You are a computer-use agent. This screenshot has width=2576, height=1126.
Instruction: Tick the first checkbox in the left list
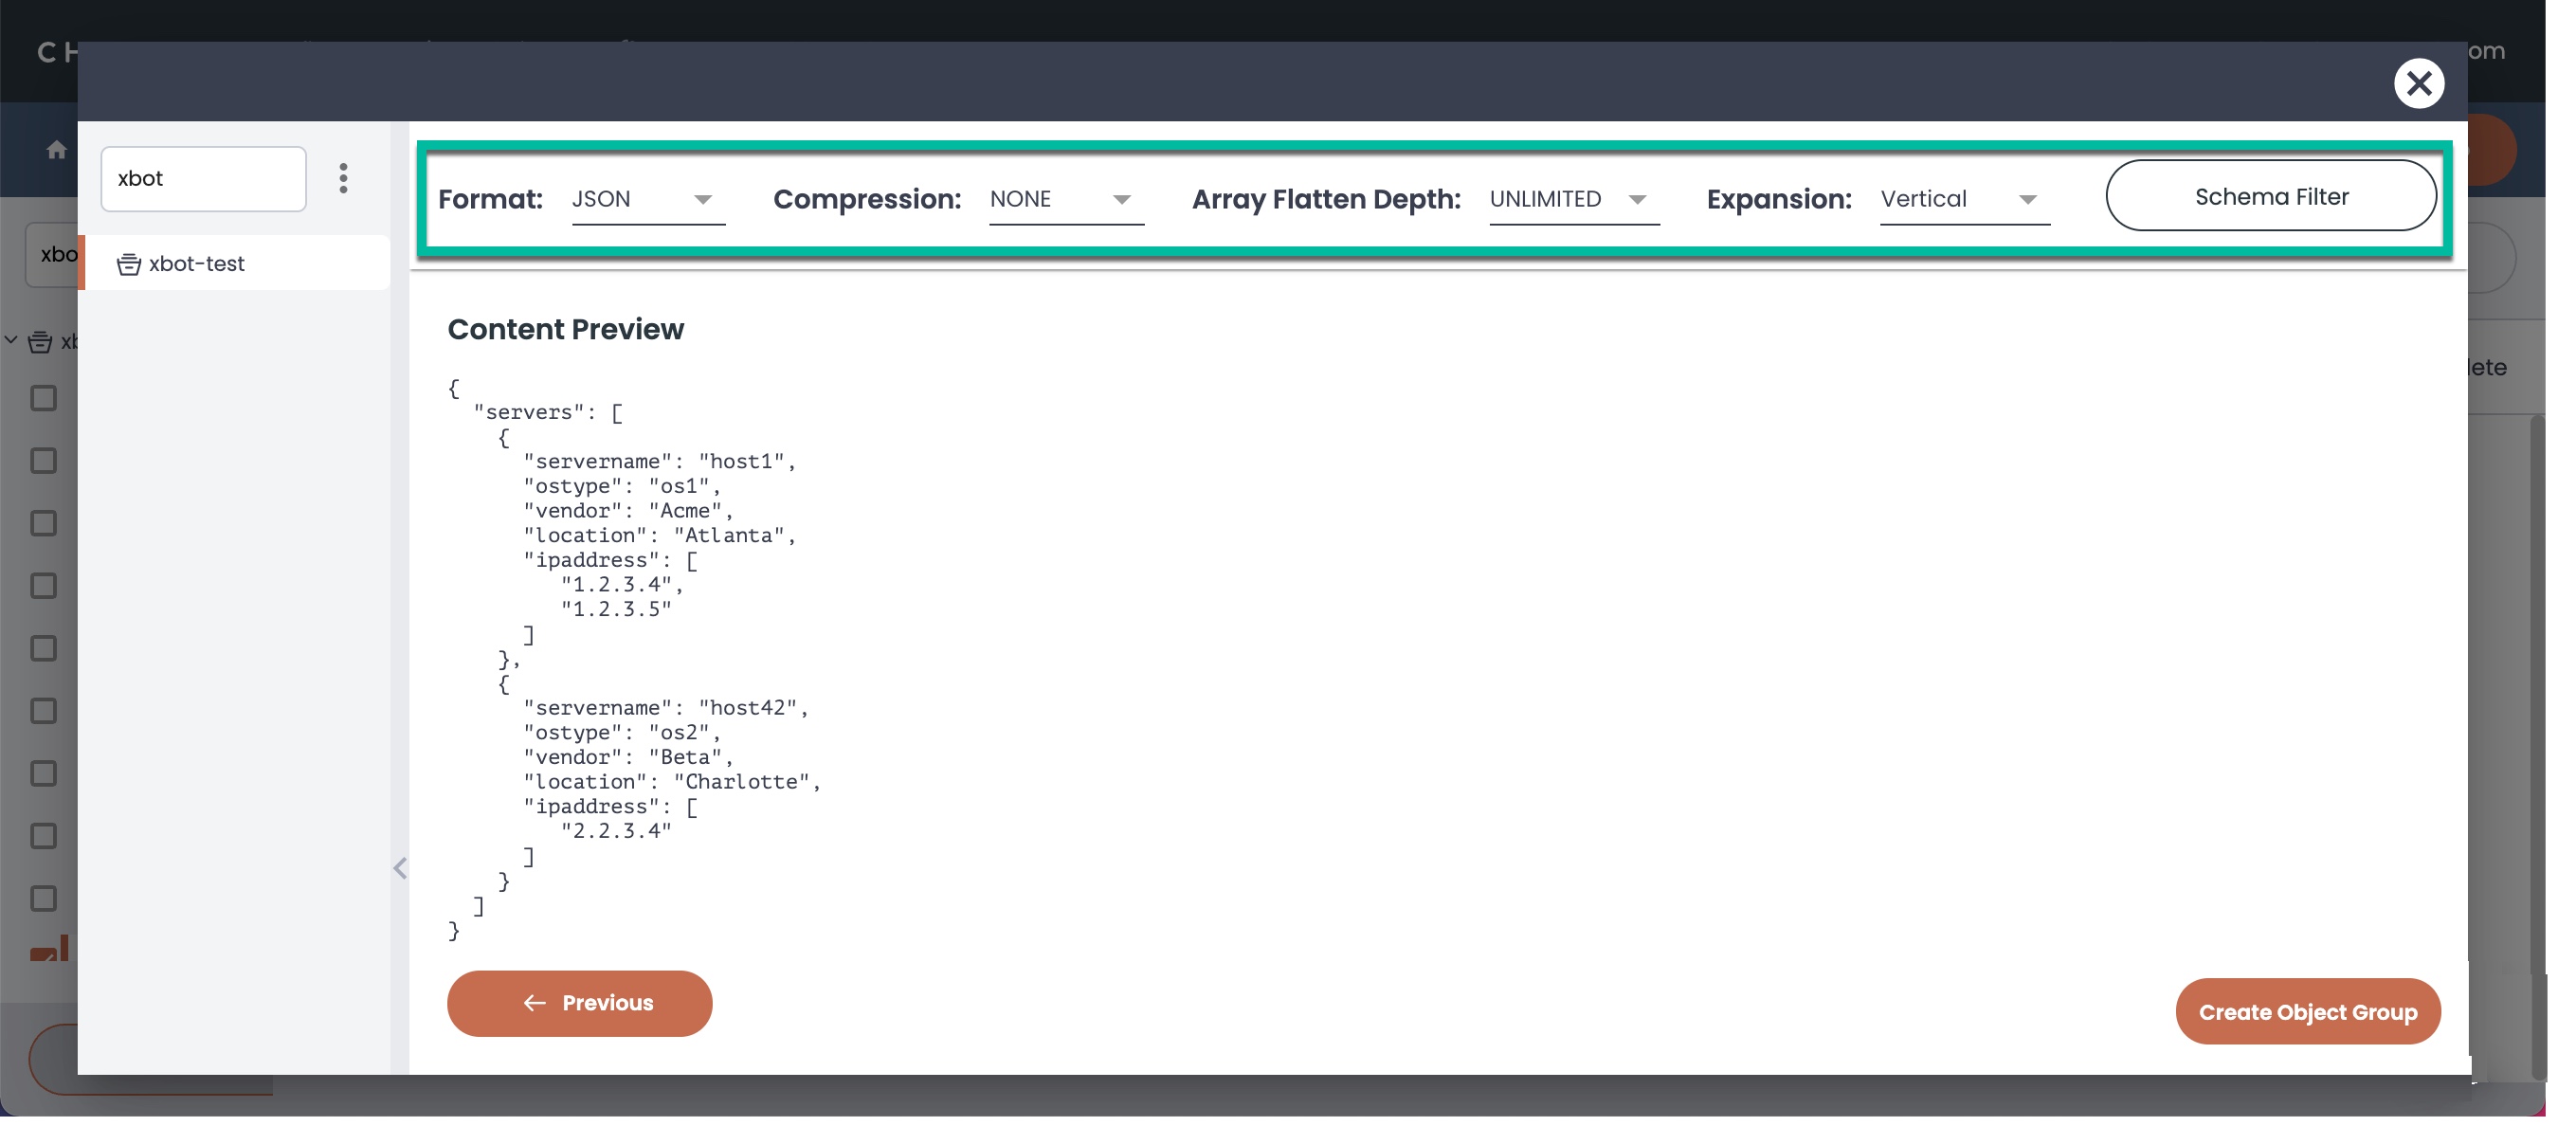[x=43, y=398]
